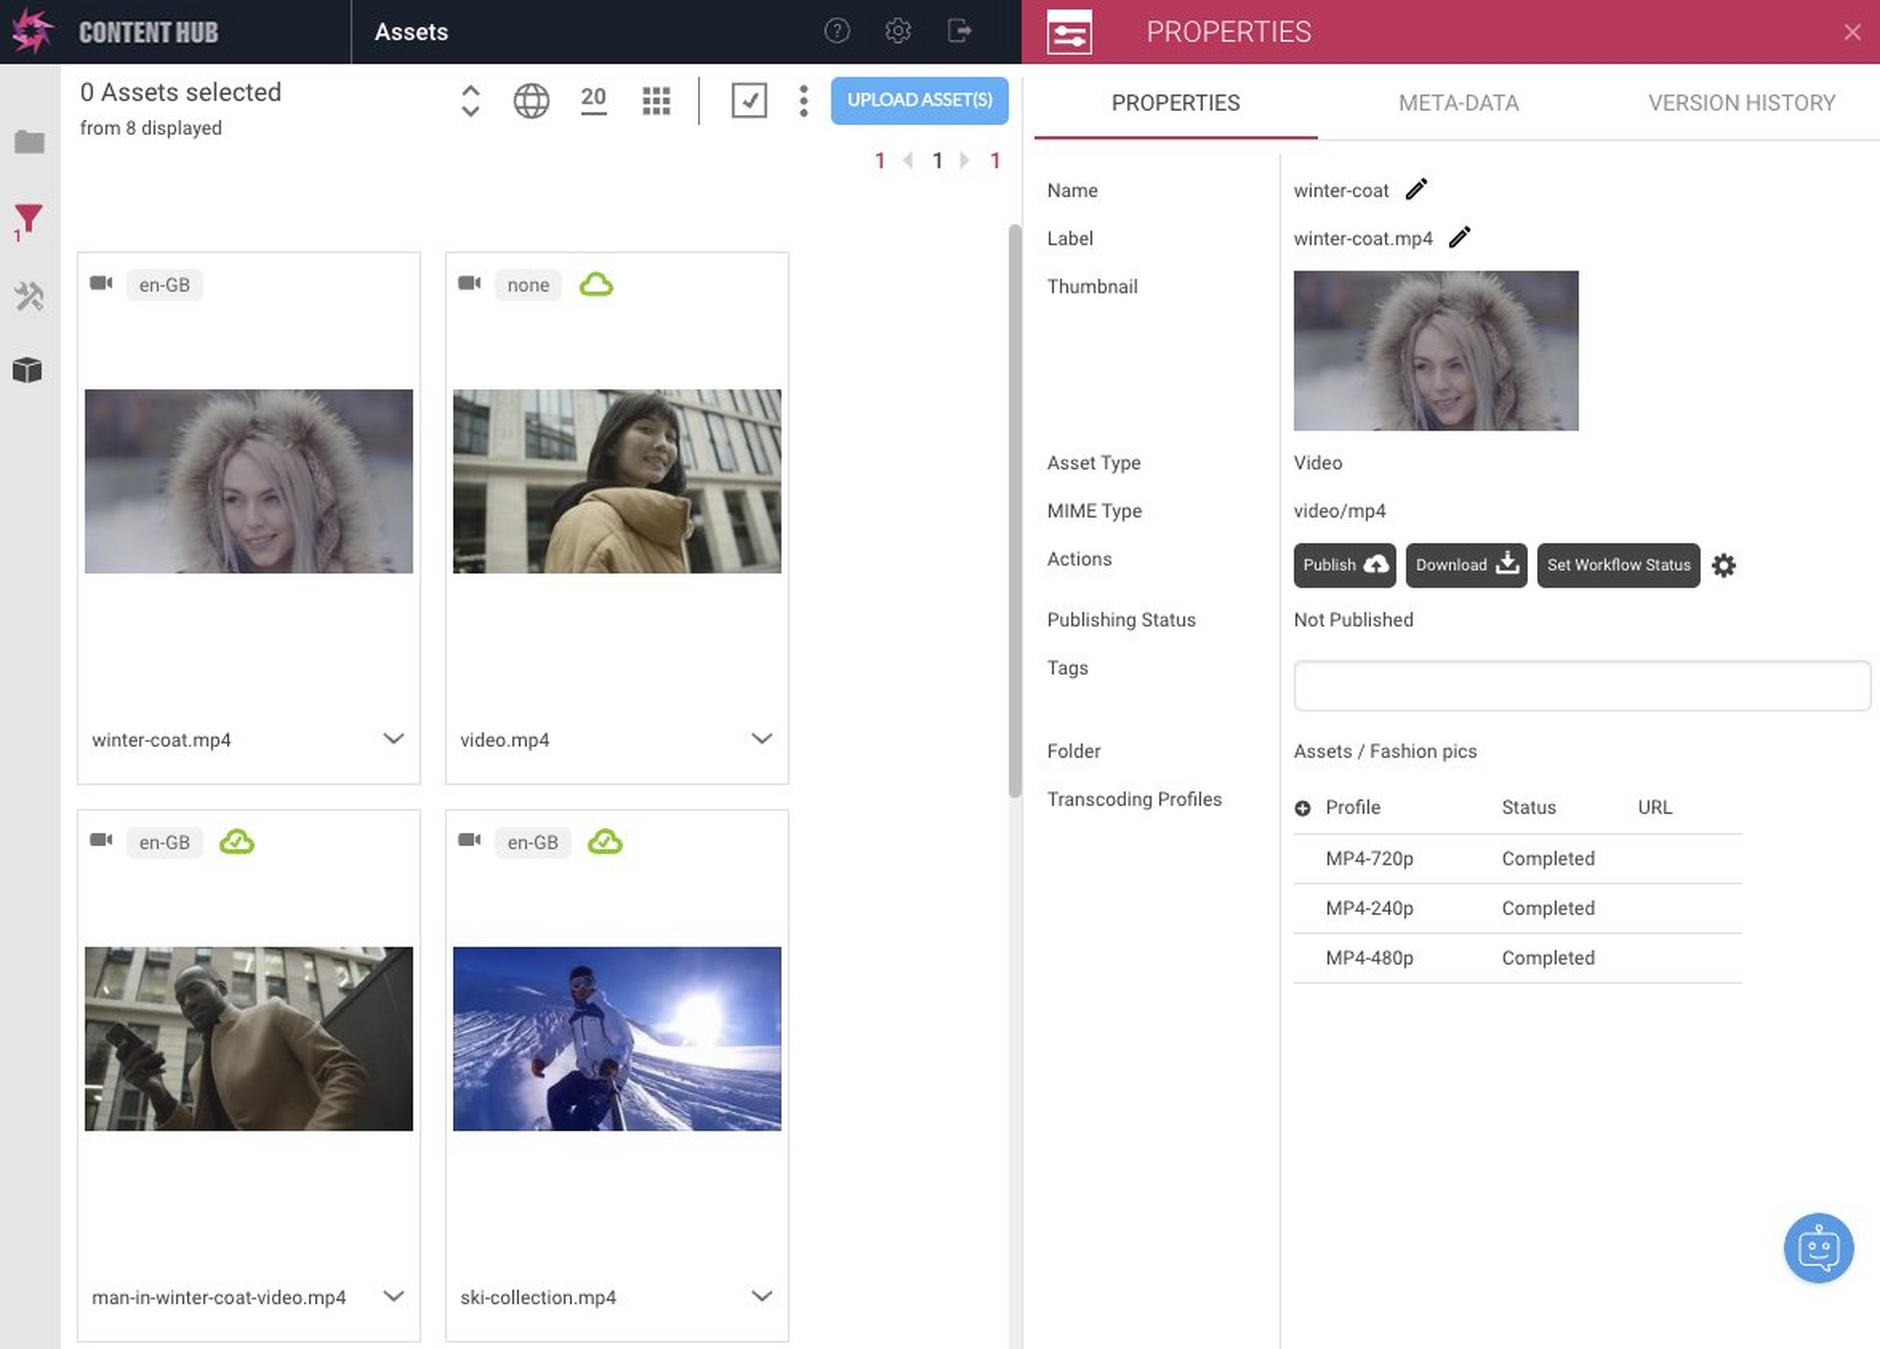This screenshot has height=1349, width=1880.
Task: Open ski-collection.mp4 thumbnail image
Action: point(616,1038)
